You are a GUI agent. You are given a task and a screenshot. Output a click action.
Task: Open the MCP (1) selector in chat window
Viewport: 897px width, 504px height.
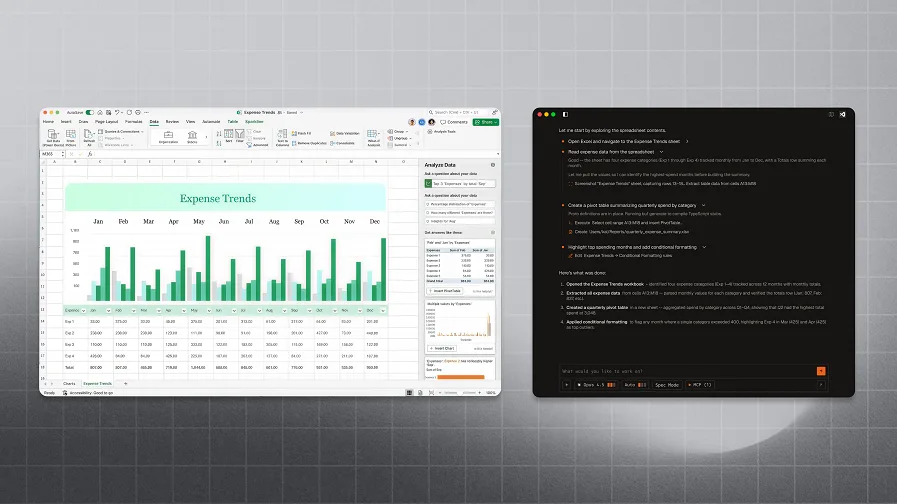pos(700,385)
